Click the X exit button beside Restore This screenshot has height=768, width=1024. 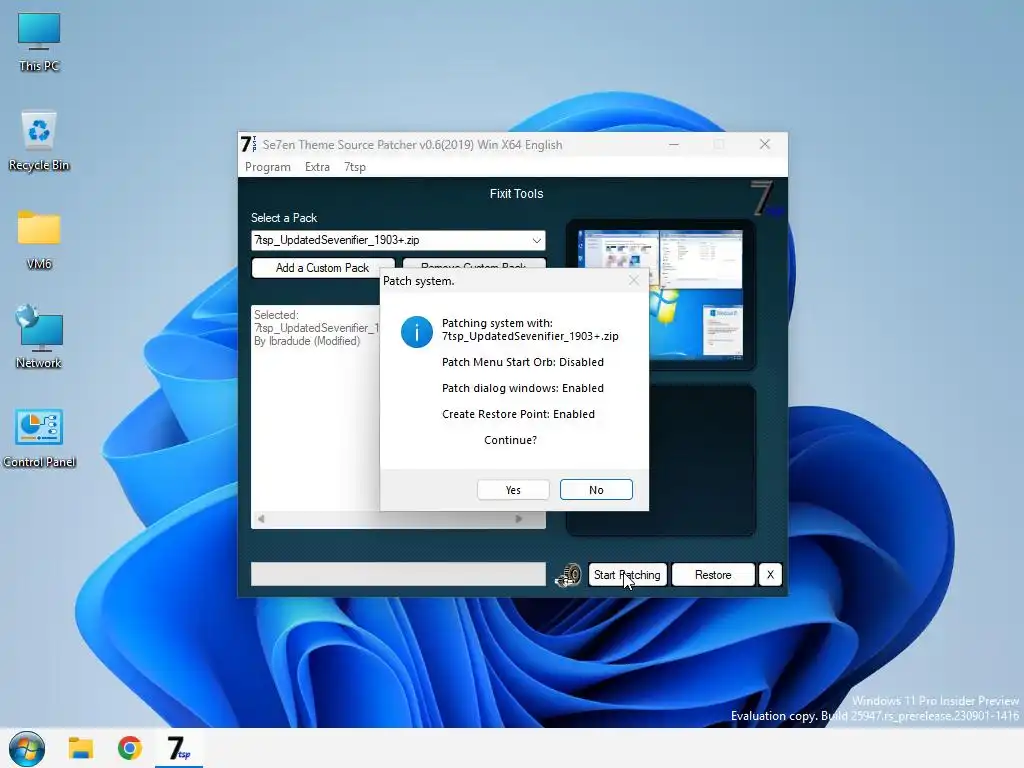pos(770,575)
